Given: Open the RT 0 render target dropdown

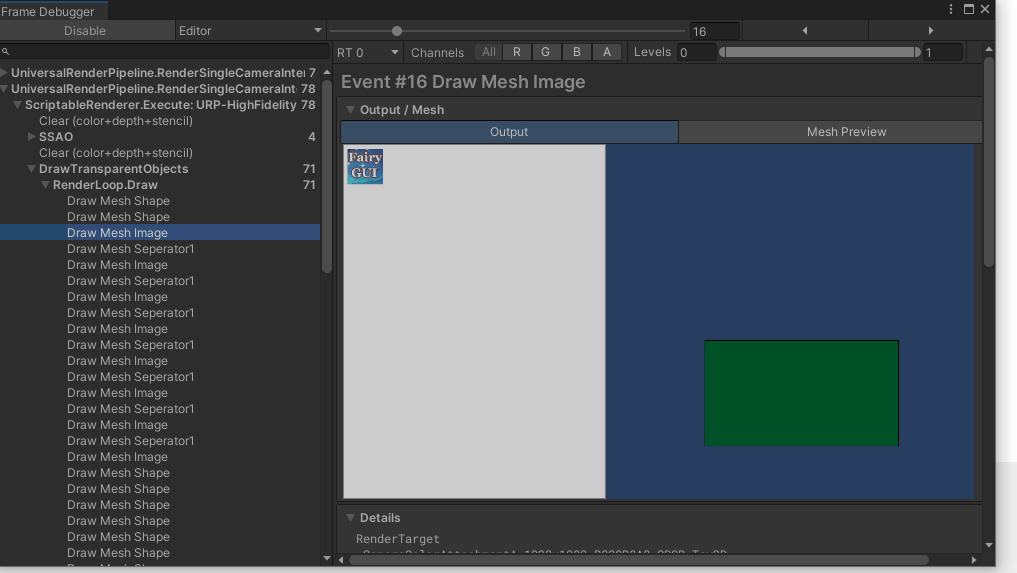Looking at the screenshot, I should pyautogui.click(x=367, y=52).
